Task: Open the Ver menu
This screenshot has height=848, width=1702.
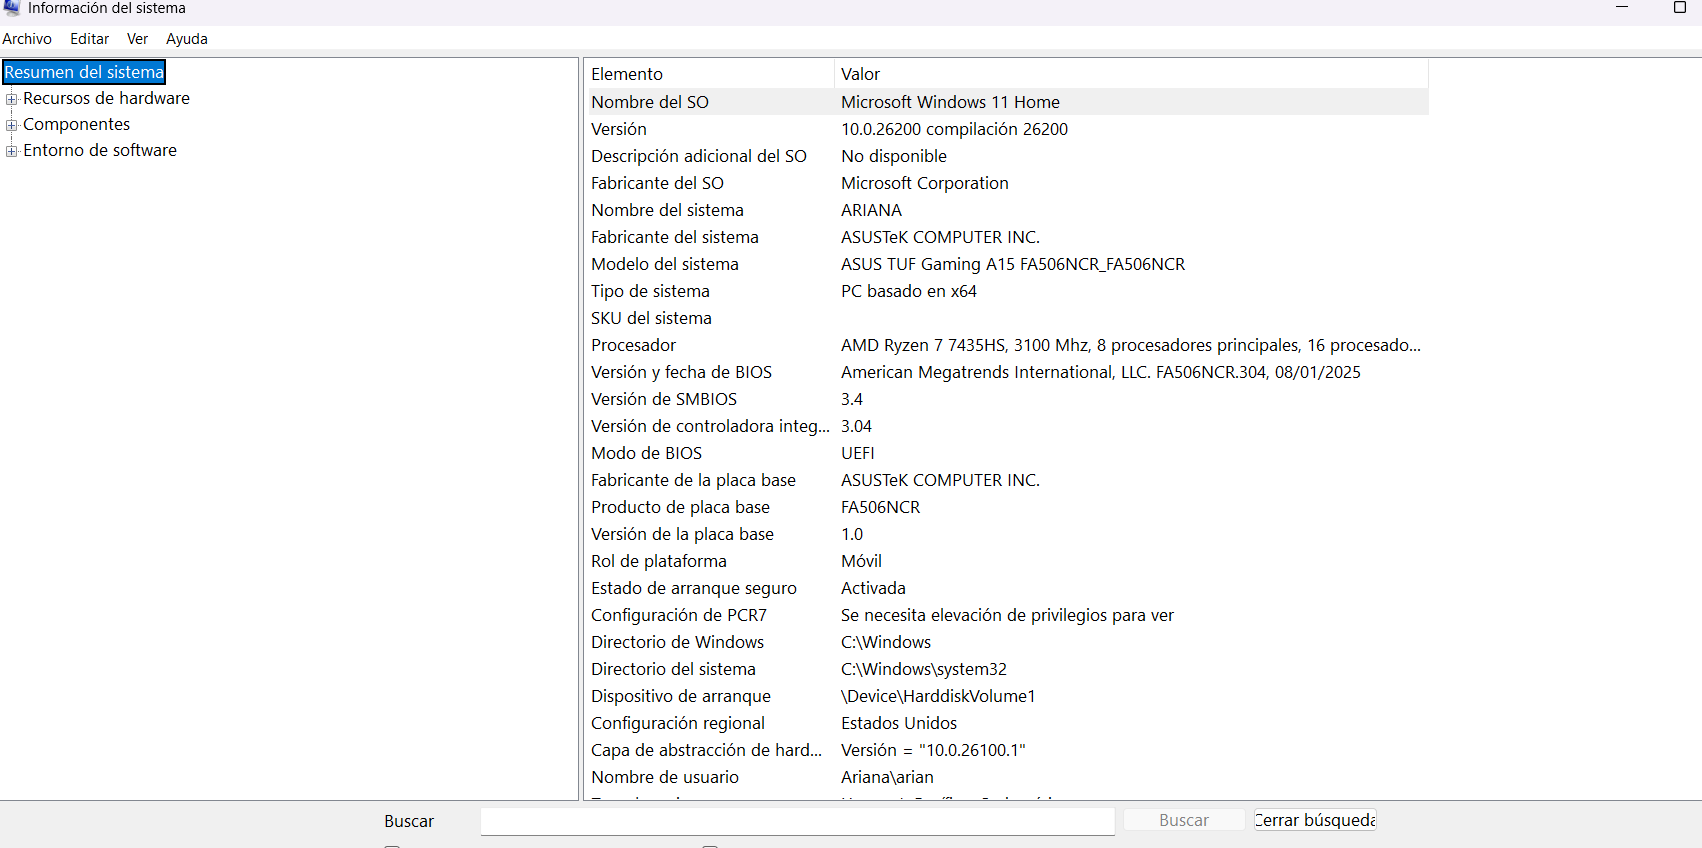Action: [x=137, y=39]
